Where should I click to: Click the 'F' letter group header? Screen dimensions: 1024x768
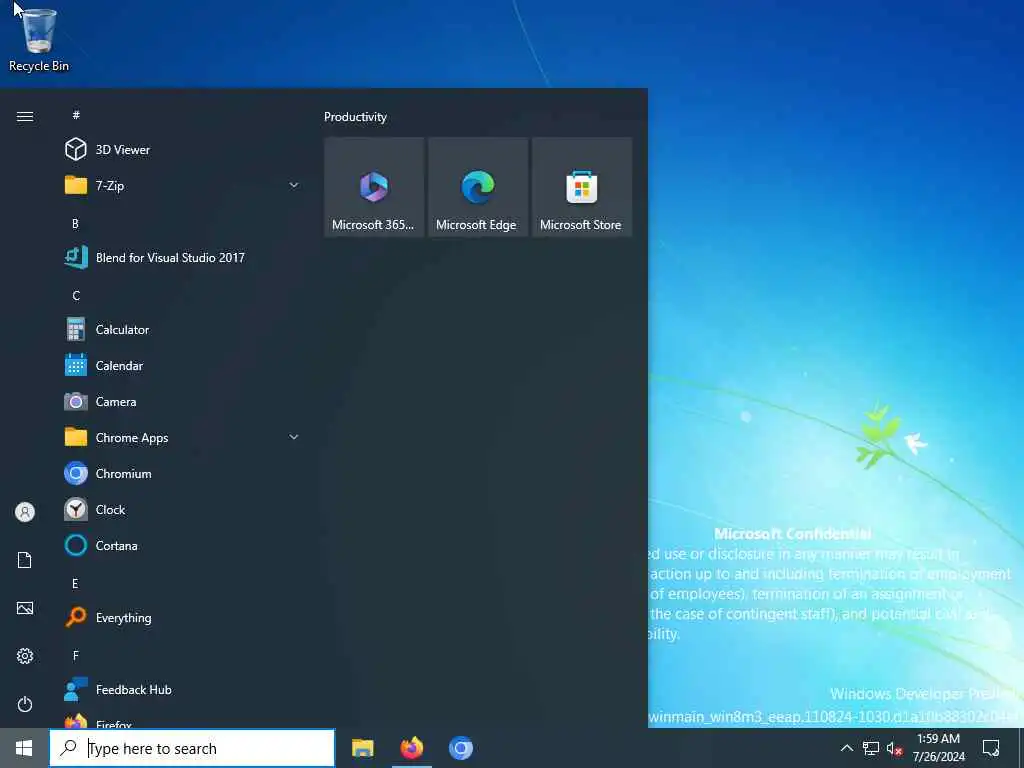point(75,655)
